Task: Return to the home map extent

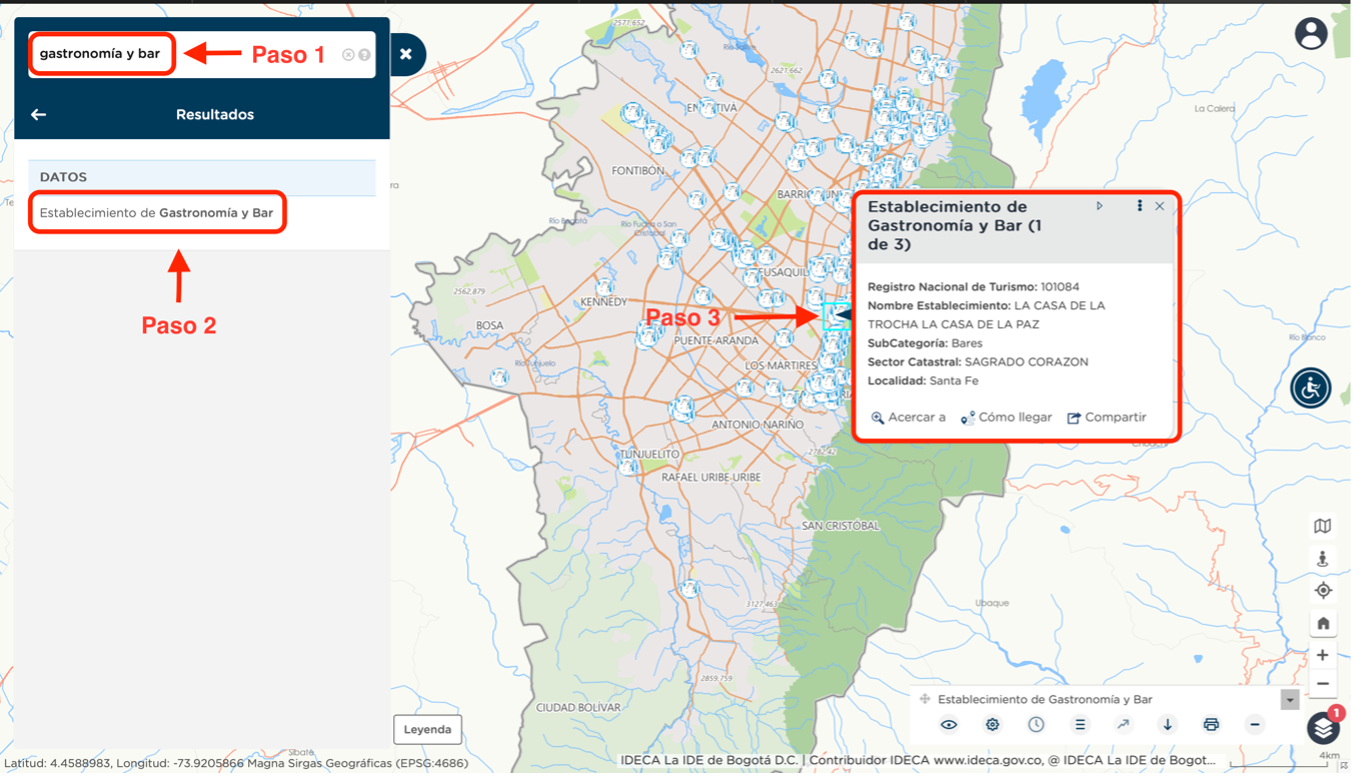Action: click(1323, 623)
